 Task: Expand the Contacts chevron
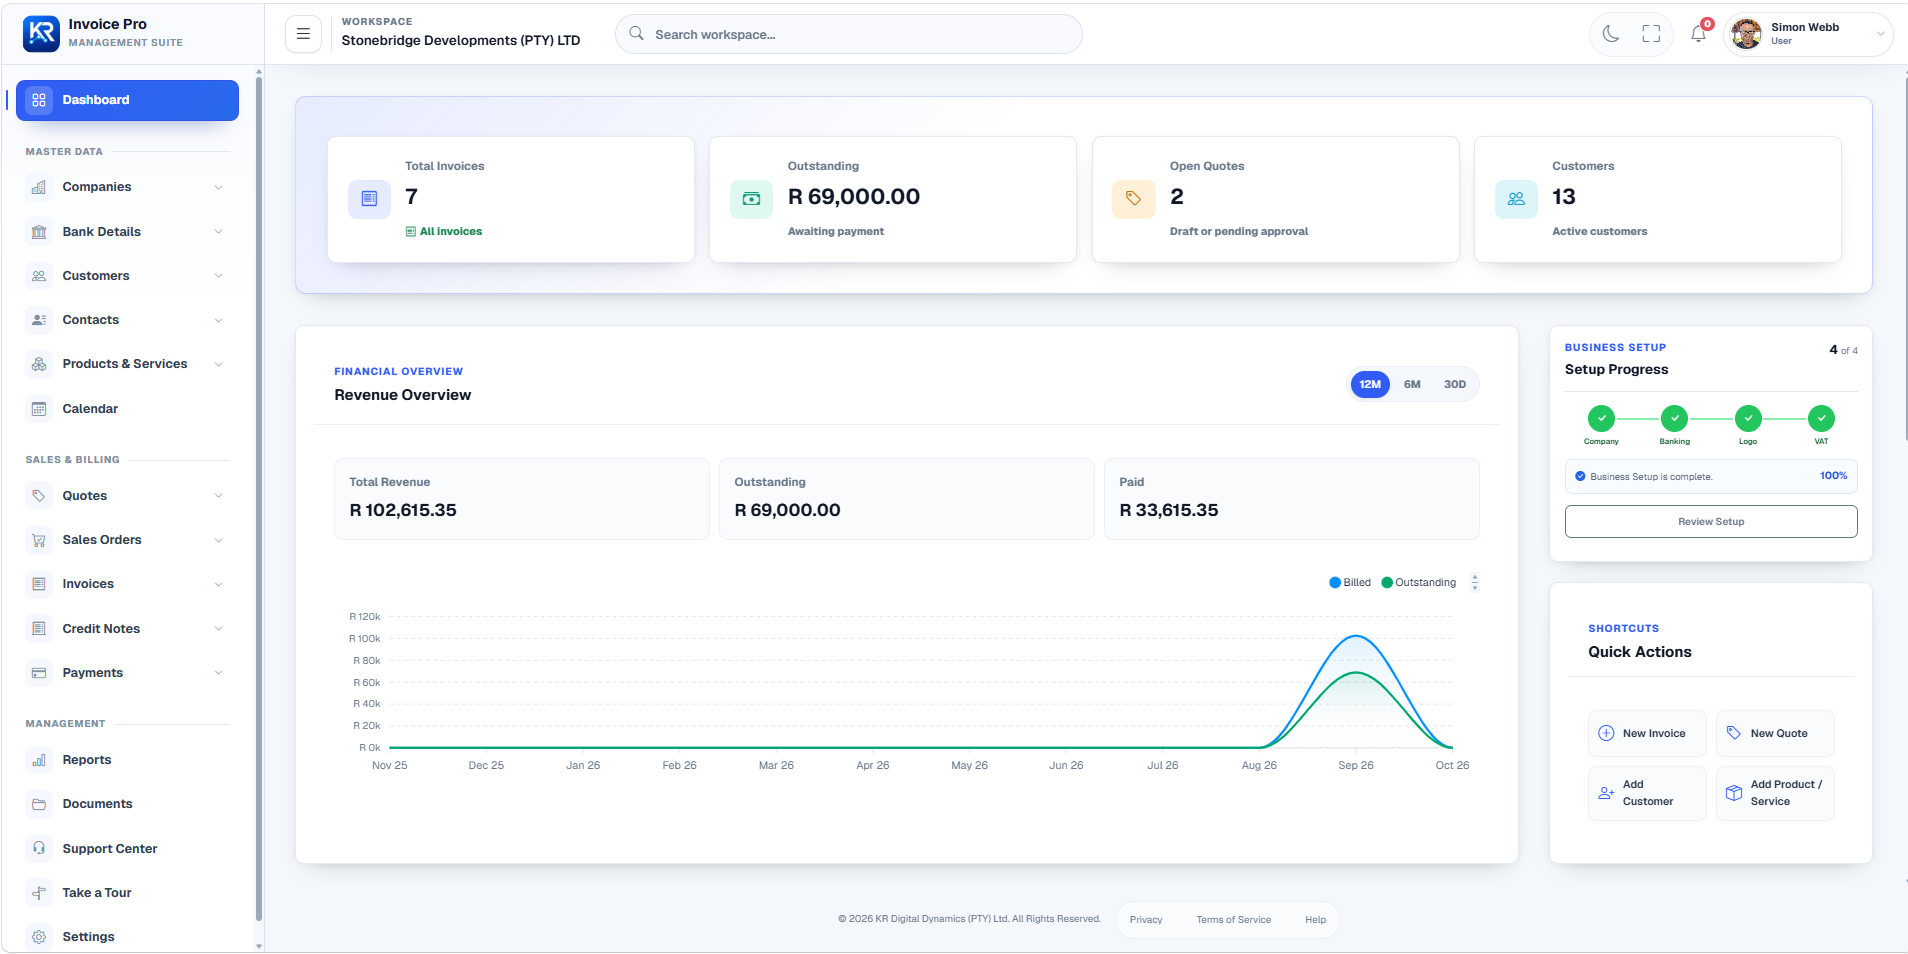218,320
